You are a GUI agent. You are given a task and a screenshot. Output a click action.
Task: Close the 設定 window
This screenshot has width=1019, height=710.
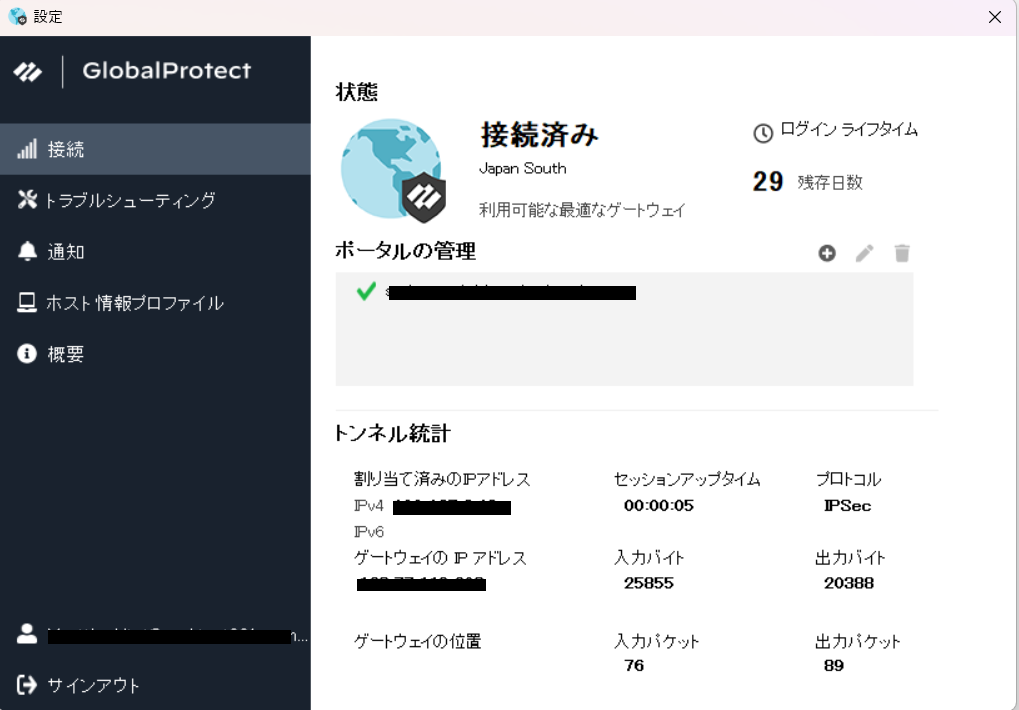[x=994, y=17]
